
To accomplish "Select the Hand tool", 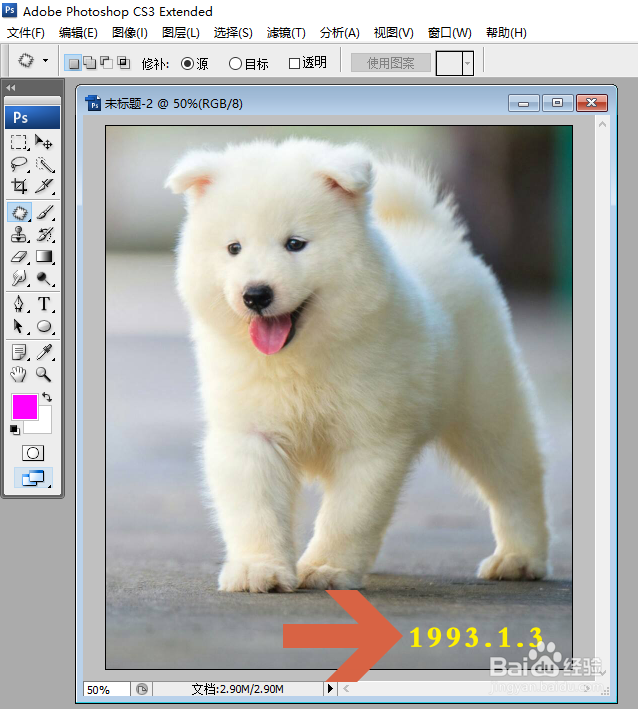I will [x=19, y=374].
